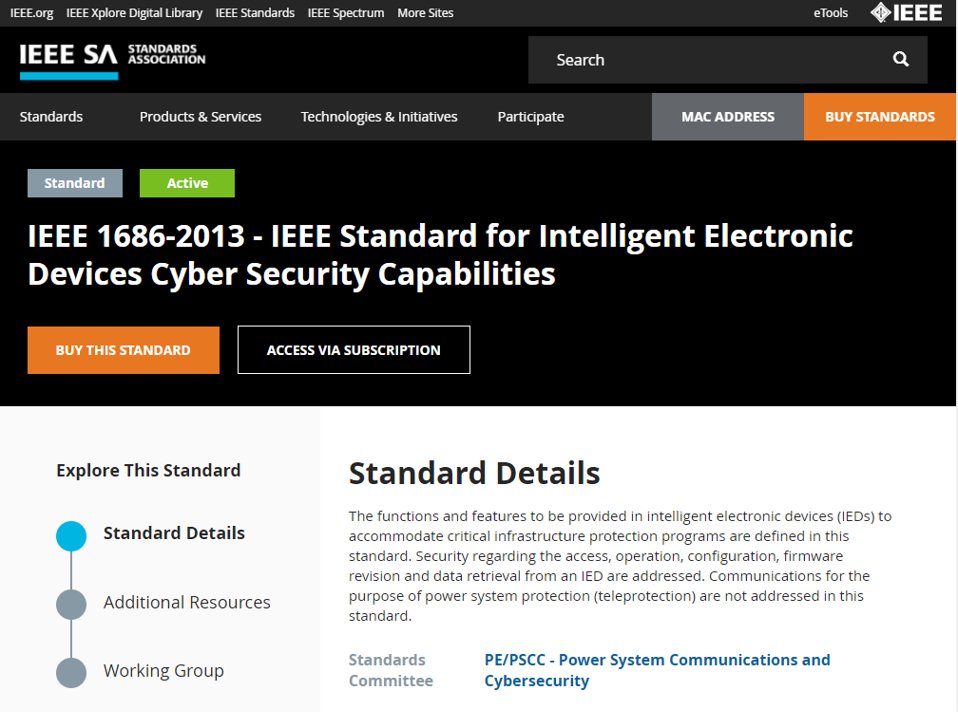Click the BUY STANDARDS button
The image size is (958, 712).
pos(880,117)
